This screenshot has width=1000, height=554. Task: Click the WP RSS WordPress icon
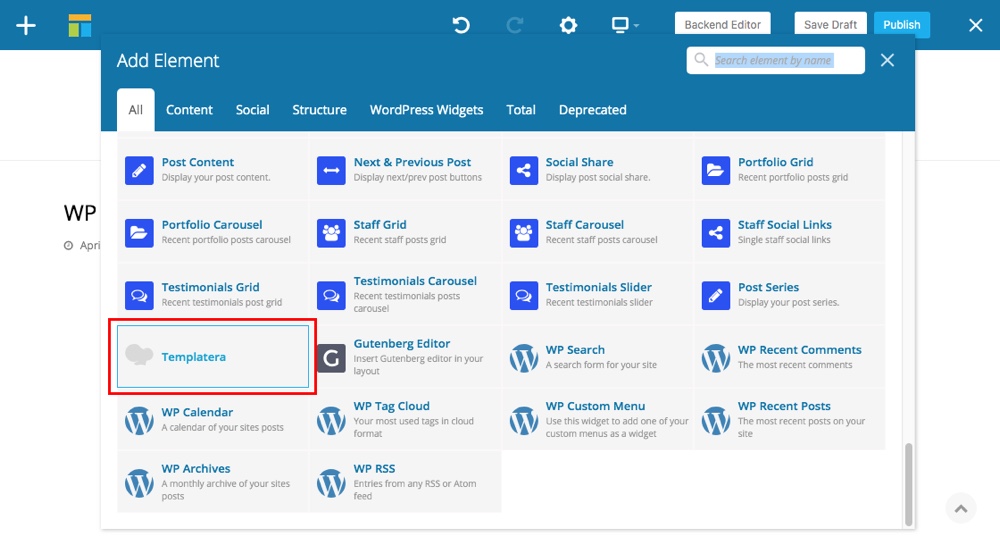(331, 483)
